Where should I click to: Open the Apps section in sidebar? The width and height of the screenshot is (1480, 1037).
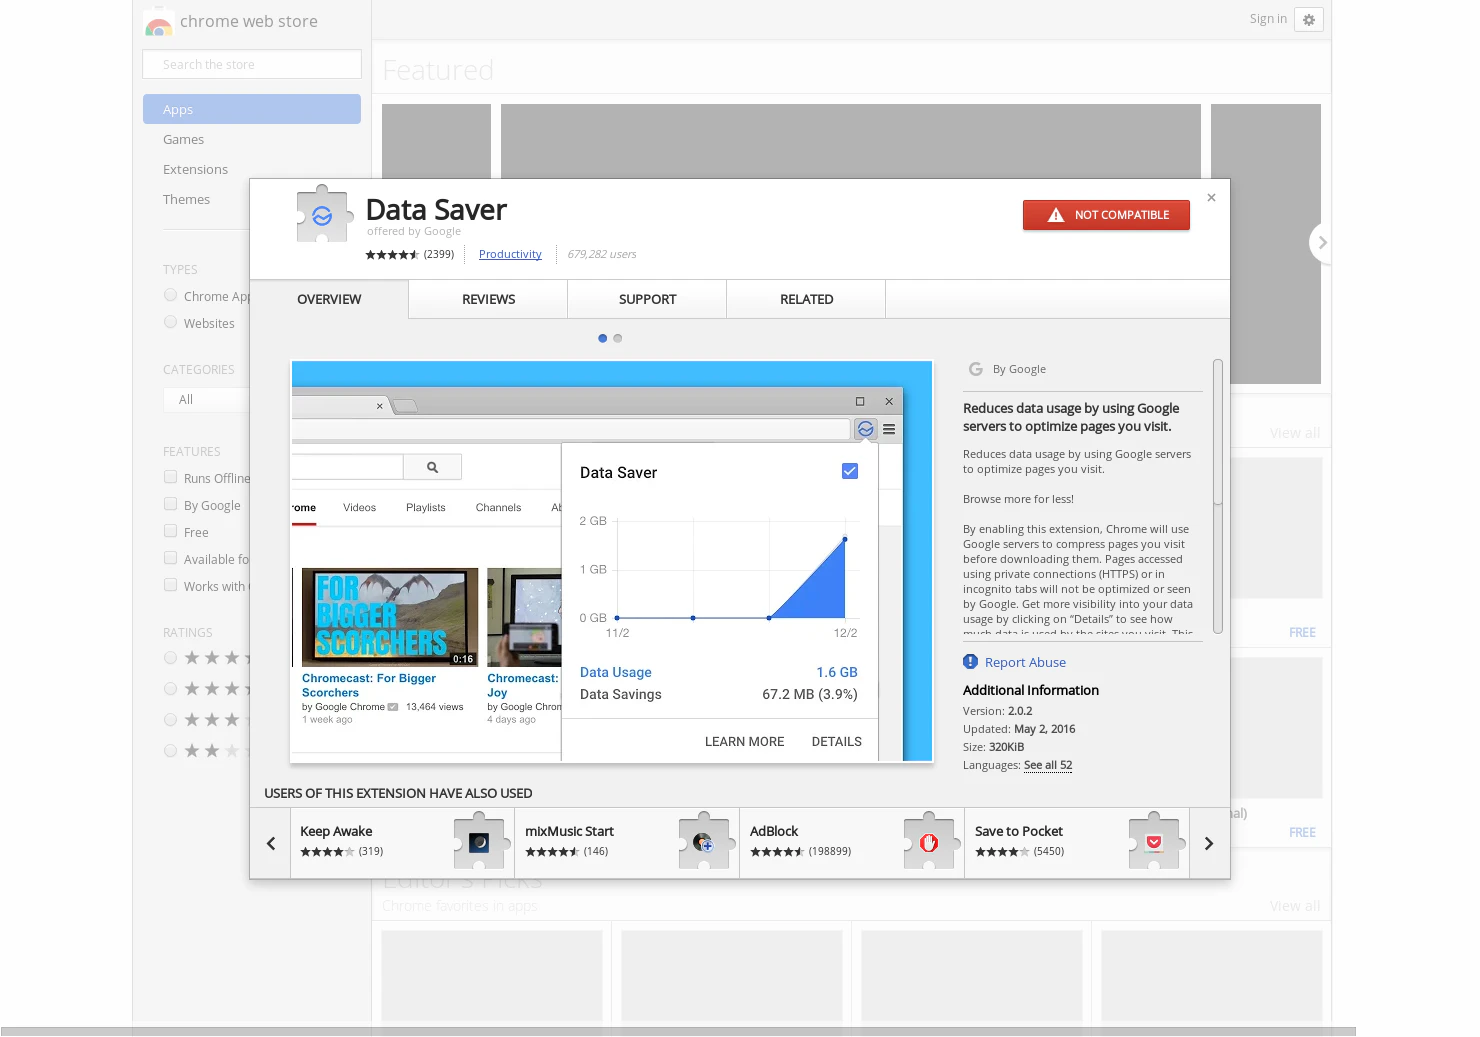(x=252, y=109)
